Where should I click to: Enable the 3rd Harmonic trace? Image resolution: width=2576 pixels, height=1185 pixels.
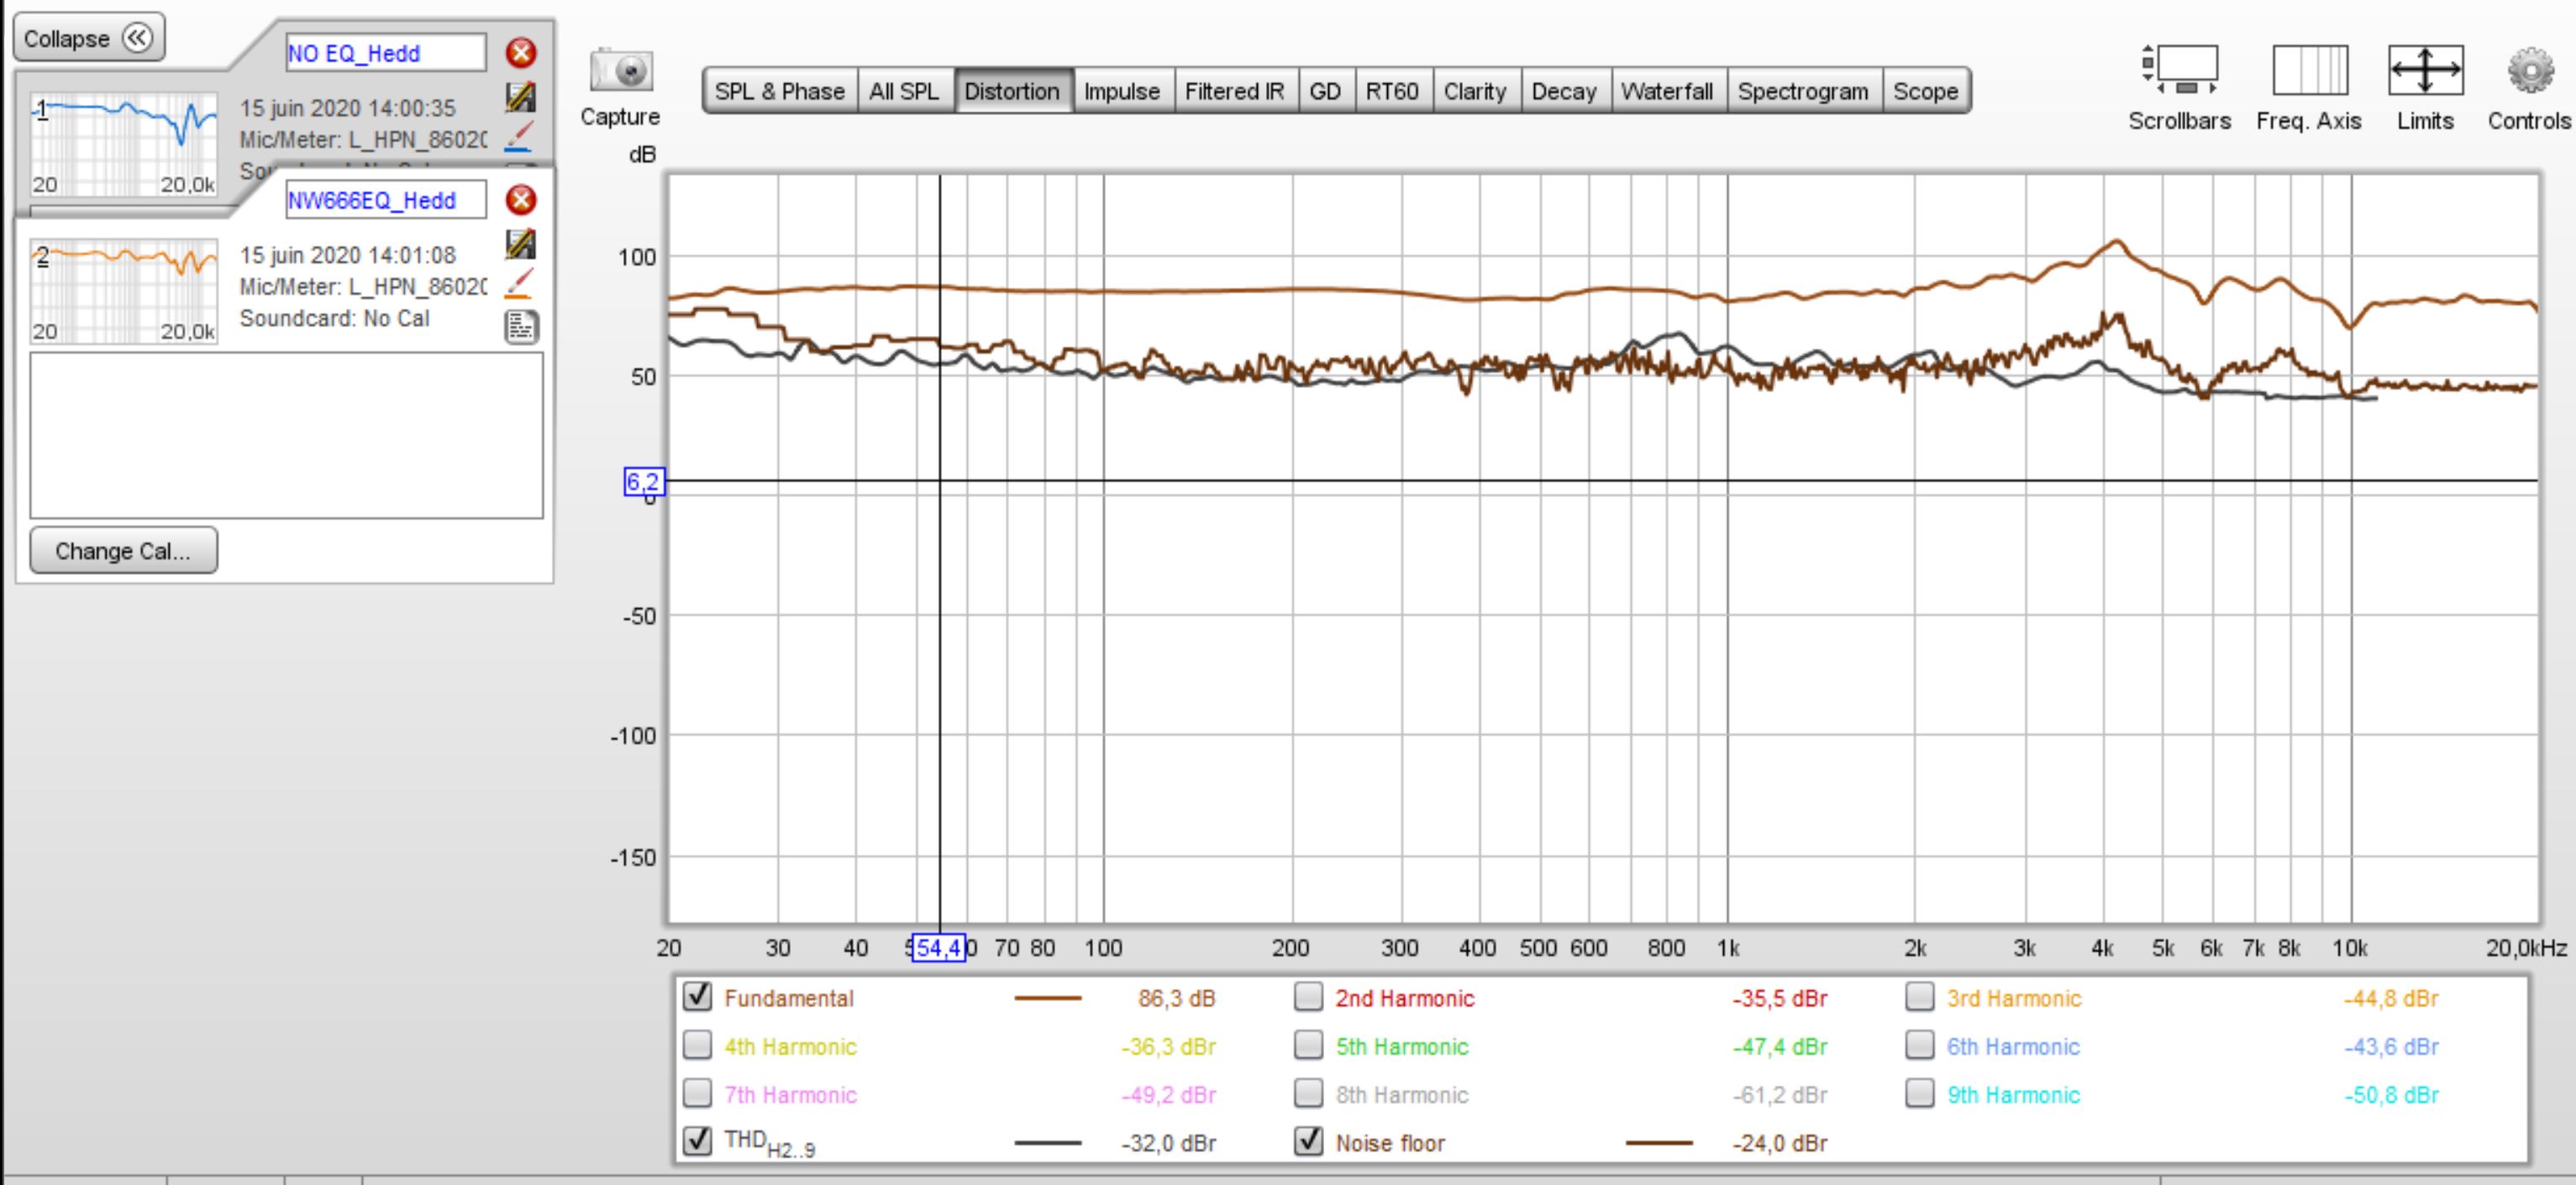[x=1919, y=996]
